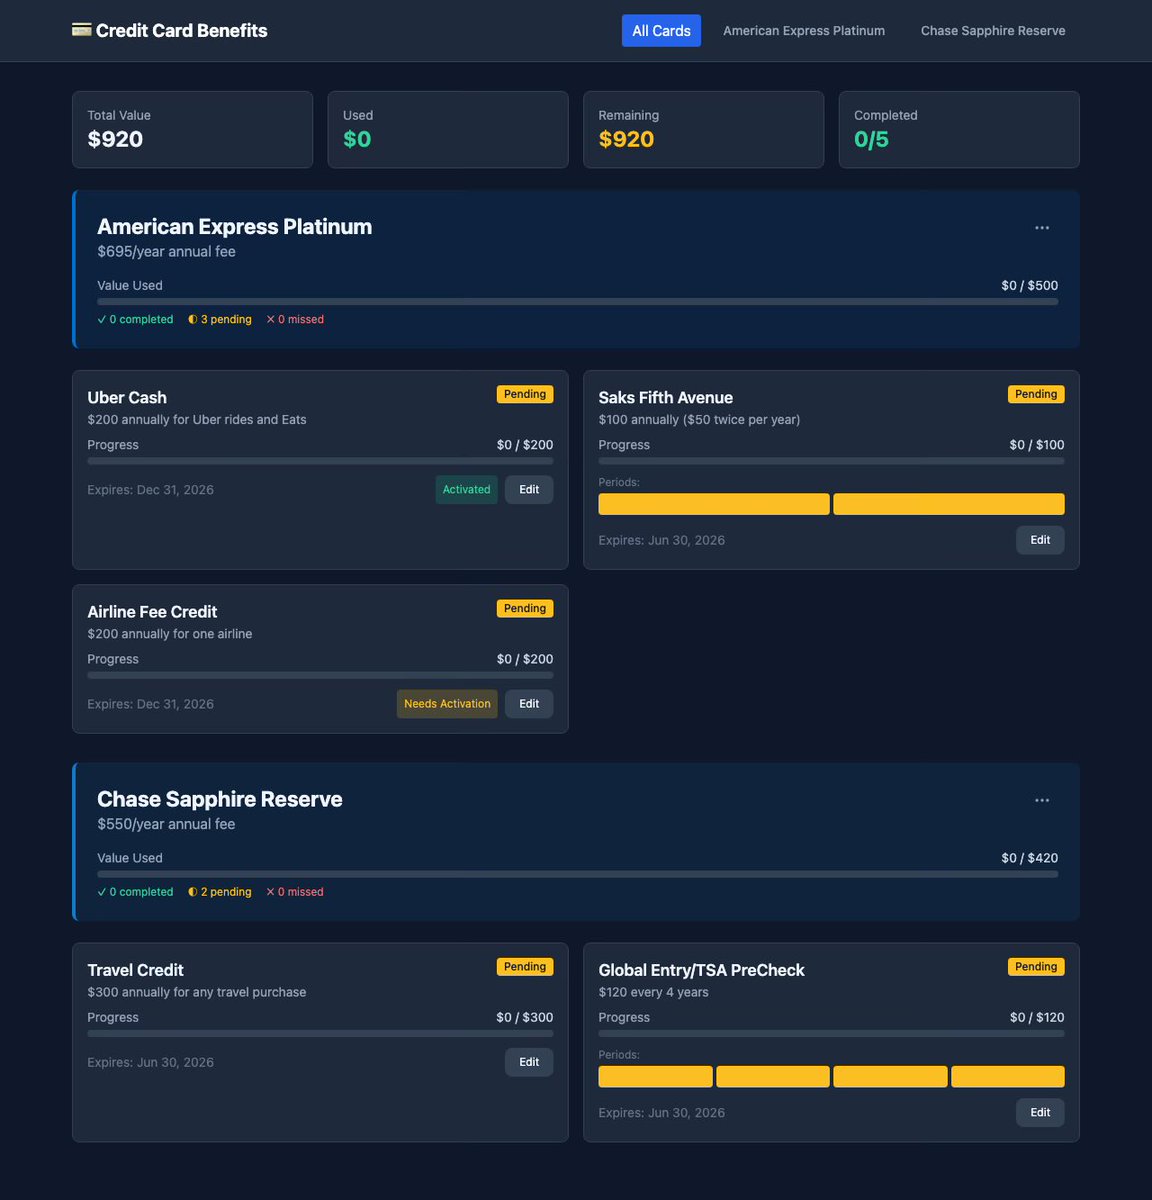Click '0 completed' under Chase Sapphire Reserve

click(x=135, y=892)
